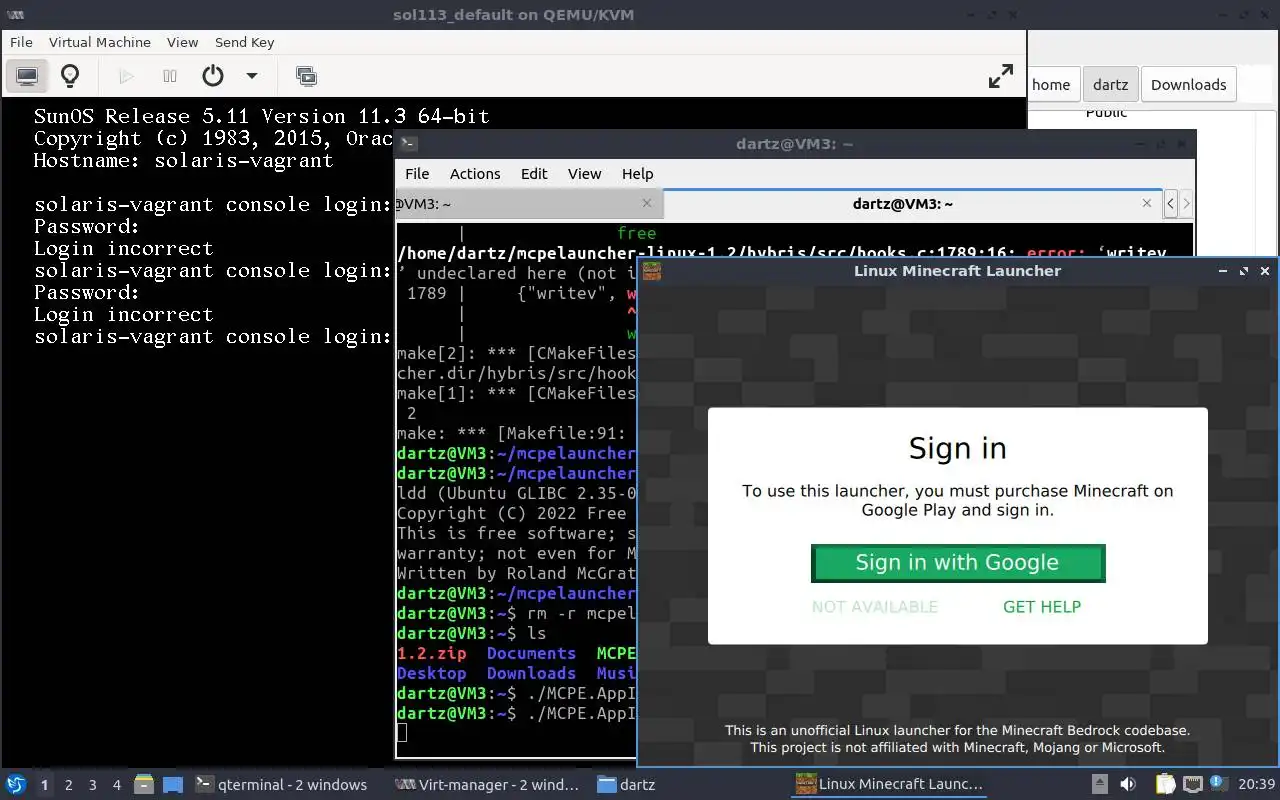This screenshot has height=800, width=1280.
Task: Switch to desktop workspace 3
Action: [93, 785]
